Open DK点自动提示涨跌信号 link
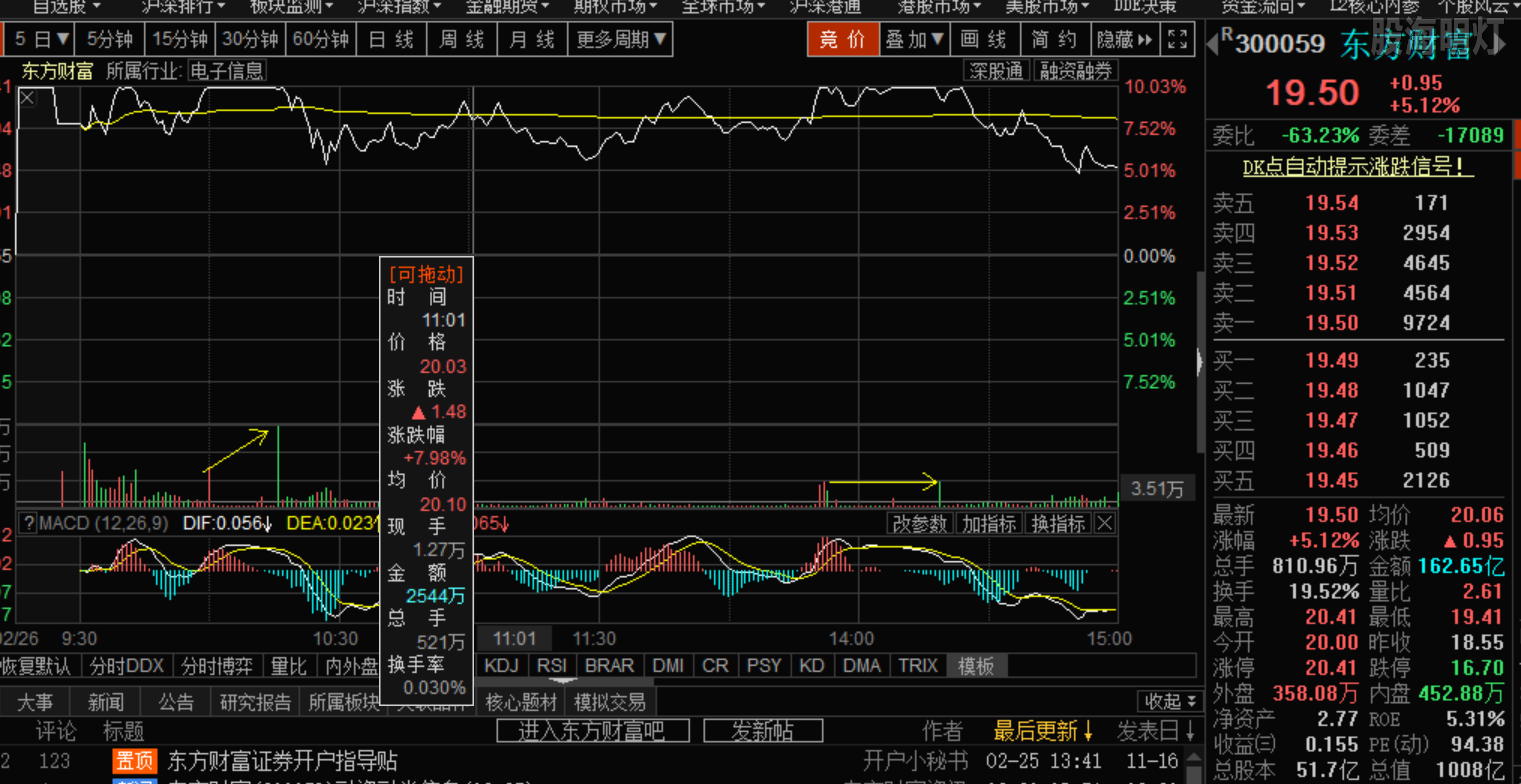Viewport: 1521px width, 784px height. pyautogui.click(x=1359, y=167)
